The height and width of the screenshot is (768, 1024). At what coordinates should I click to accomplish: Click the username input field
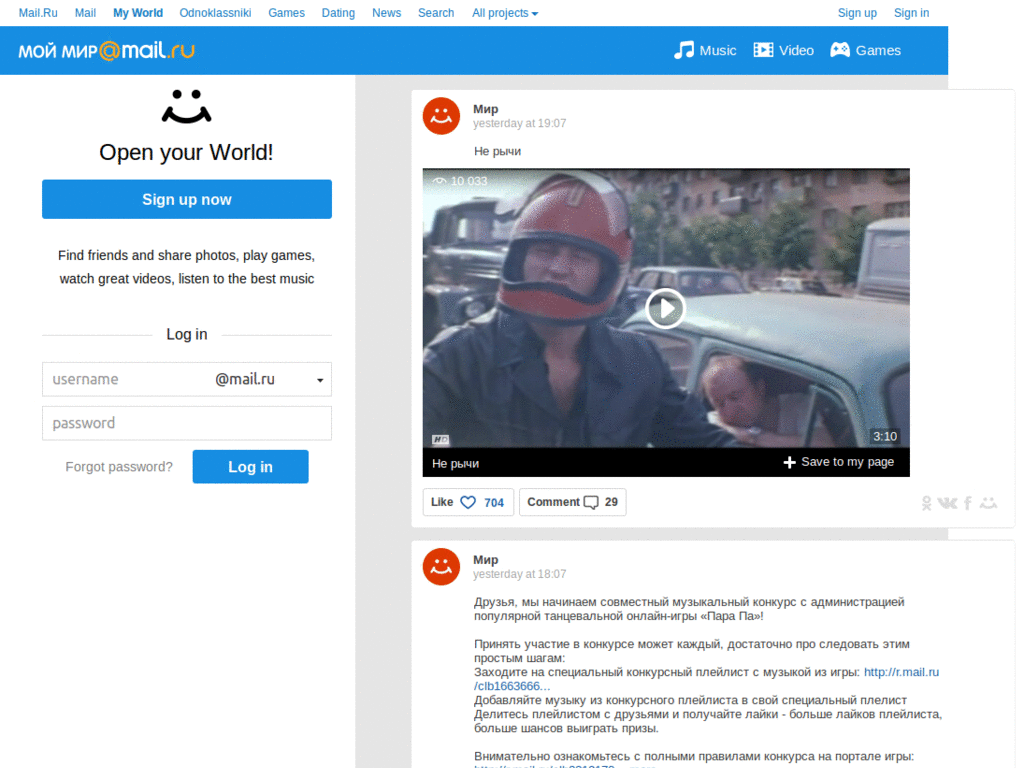tap(125, 380)
